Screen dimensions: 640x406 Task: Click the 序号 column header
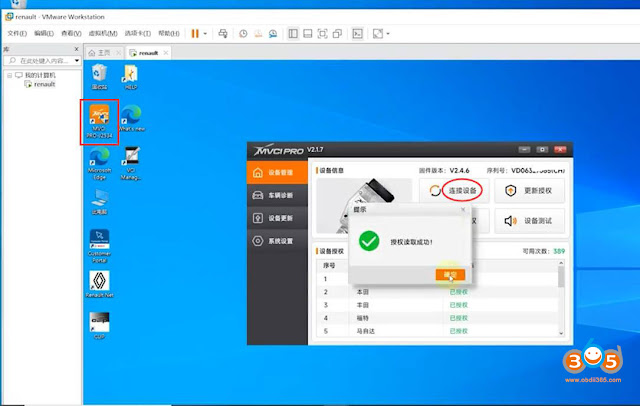(x=329, y=266)
